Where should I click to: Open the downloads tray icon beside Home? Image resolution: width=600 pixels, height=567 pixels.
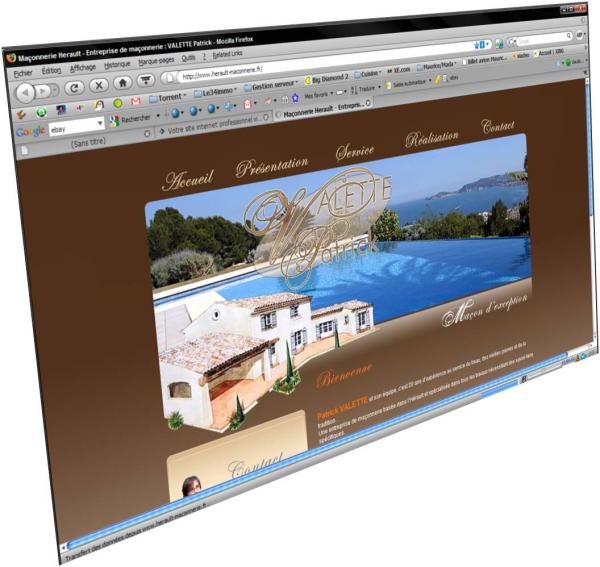[x=145, y=80]
